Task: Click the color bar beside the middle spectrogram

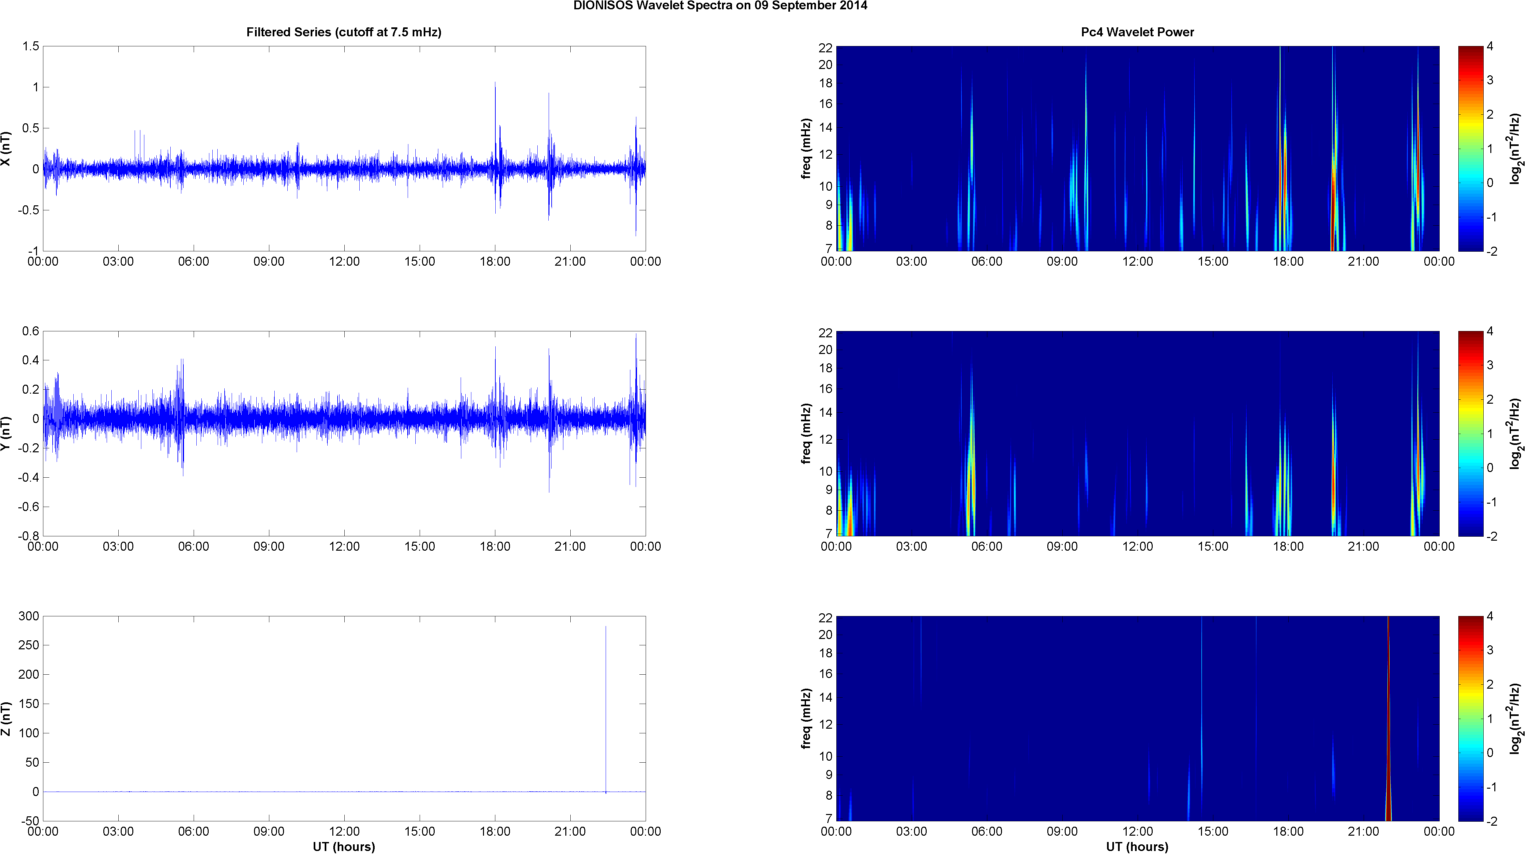Action: click(x=1470, y=433)
